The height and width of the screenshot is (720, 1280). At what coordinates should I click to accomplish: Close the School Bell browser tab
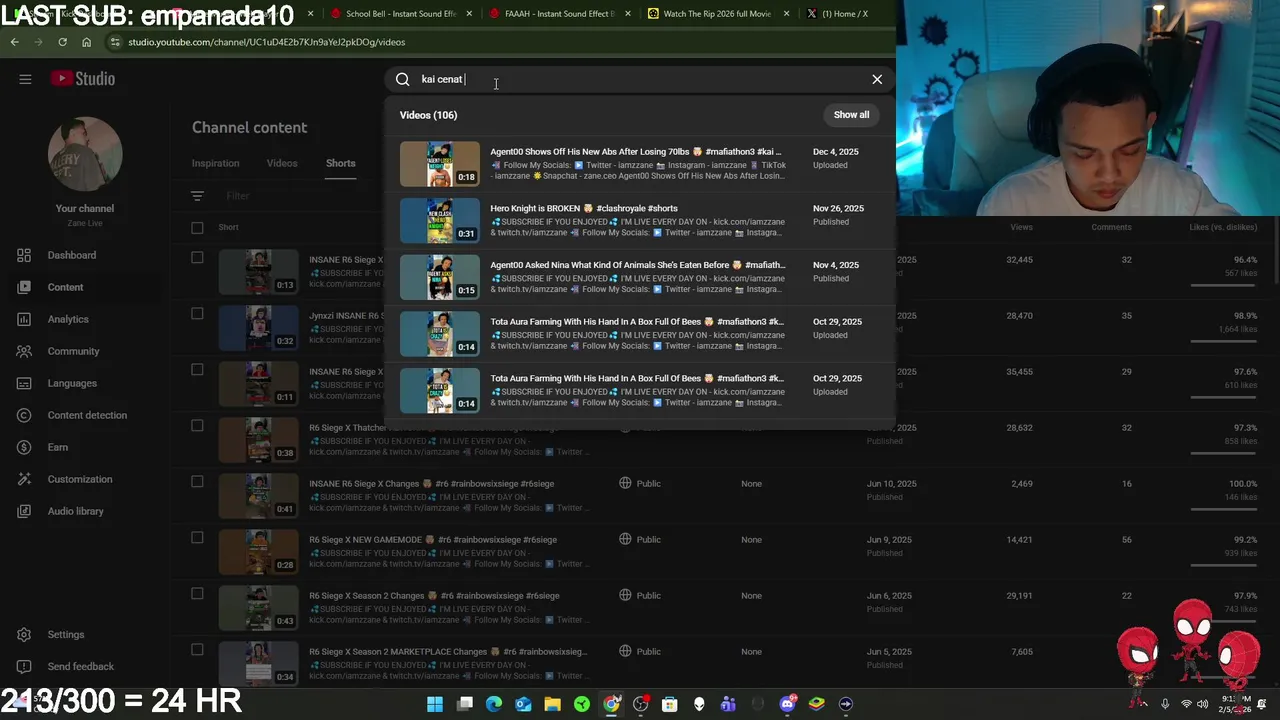pos(468,14)
